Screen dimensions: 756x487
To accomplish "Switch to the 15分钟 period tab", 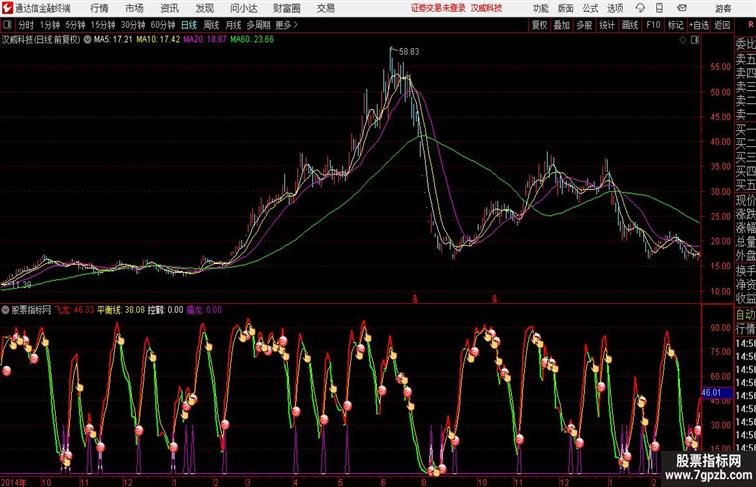I will (103, 25).
